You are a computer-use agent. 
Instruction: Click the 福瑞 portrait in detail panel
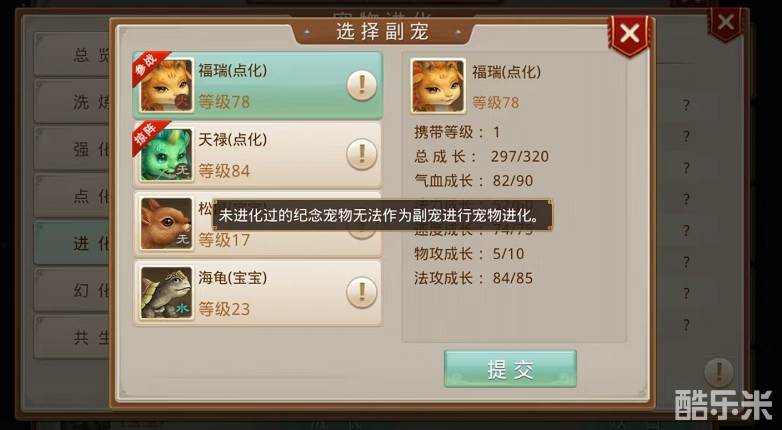(x=438, y=86)
